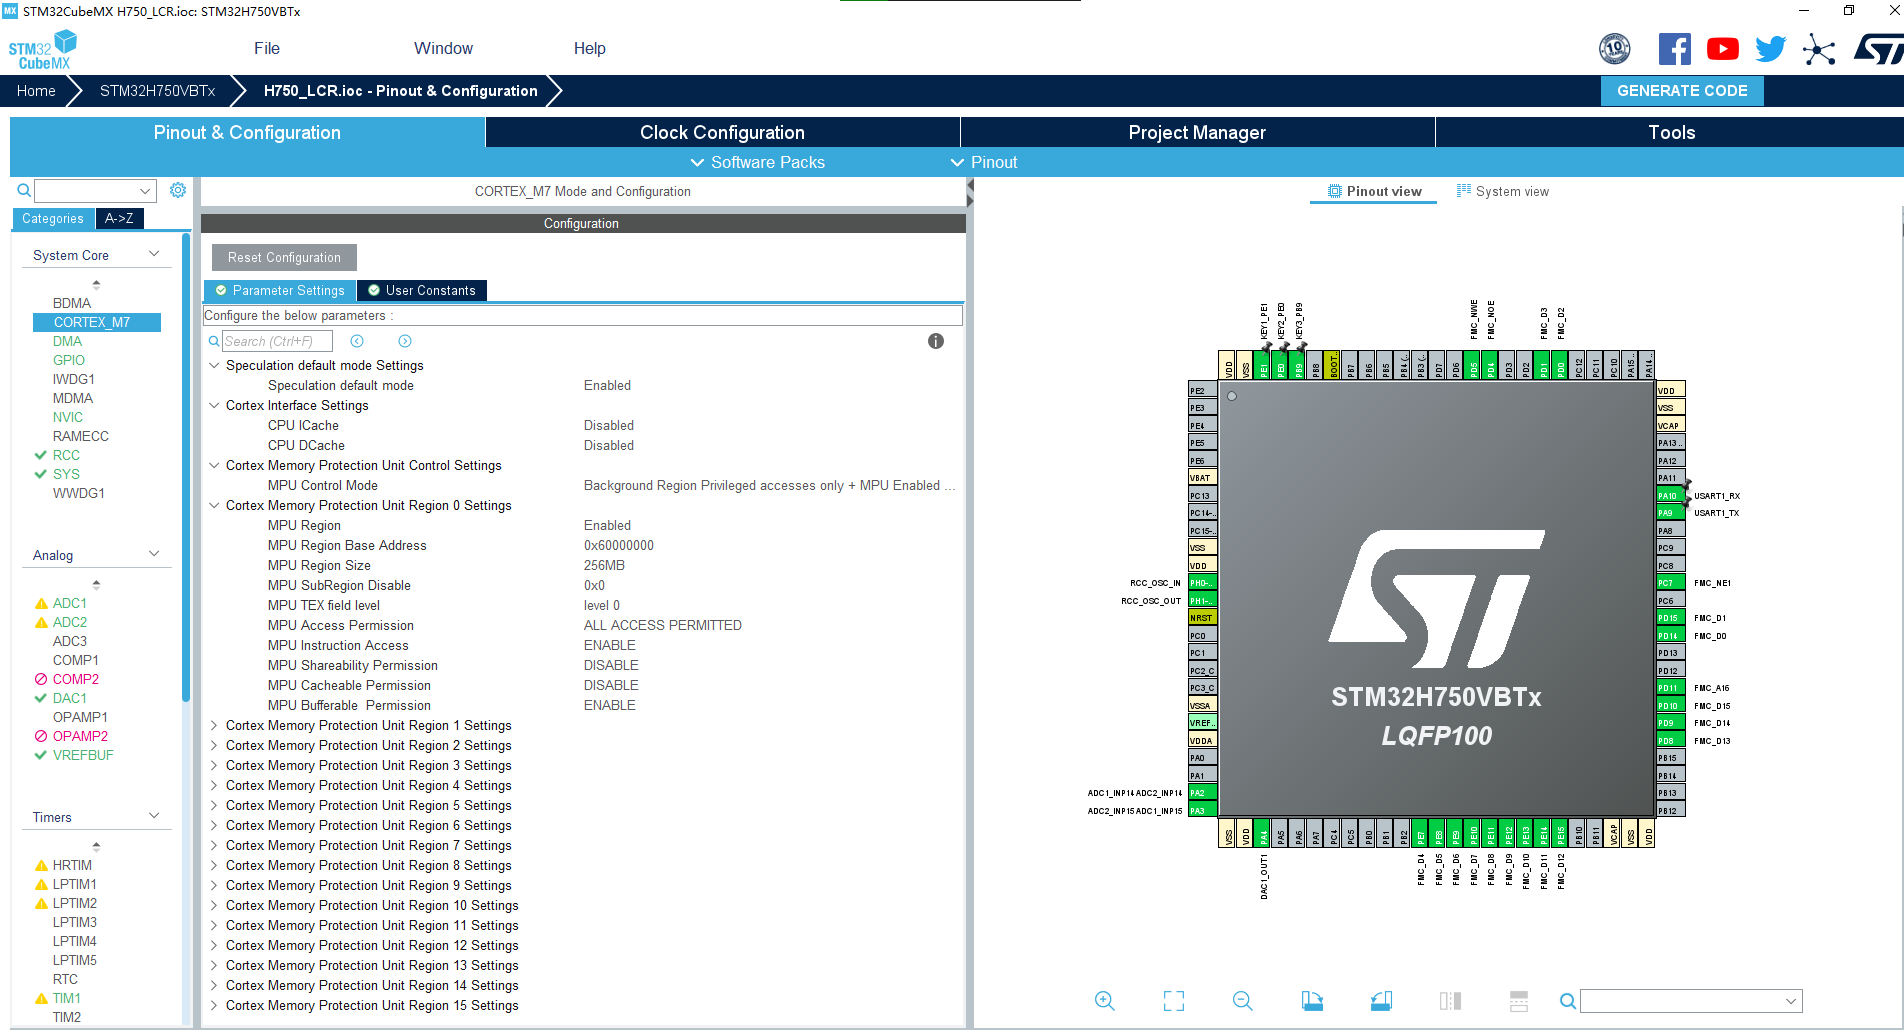Image resolution: width=1904 pixels, height=1034 pixels.
Task: Open the Clock Configuration tab
Action: [721, 131]
